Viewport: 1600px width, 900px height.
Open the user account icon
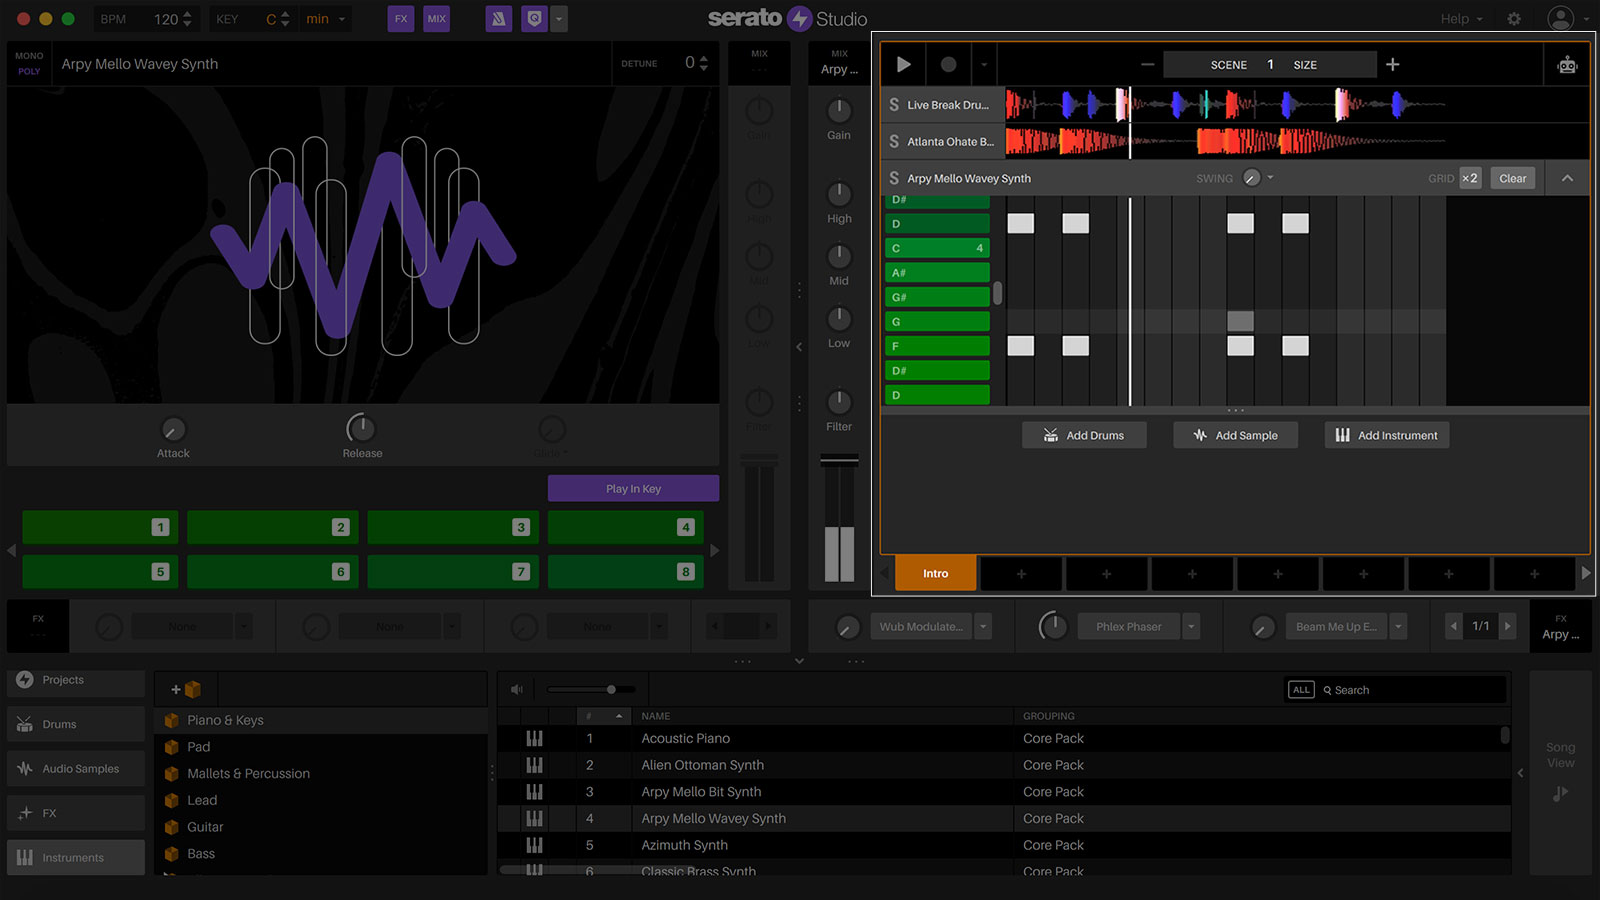[x=1560, y=18]
